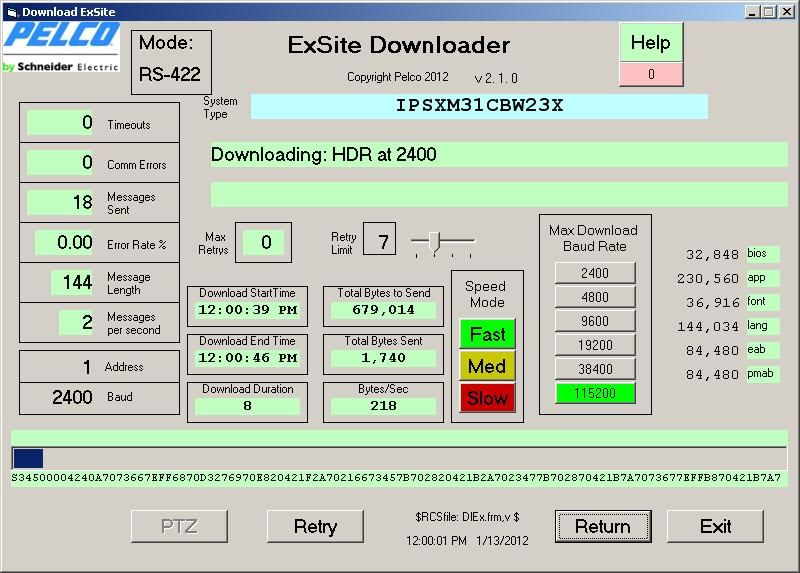This screenshot has height=573, width=800.
Task: Select Fast speed mode
Action: (x=487, y=334)
